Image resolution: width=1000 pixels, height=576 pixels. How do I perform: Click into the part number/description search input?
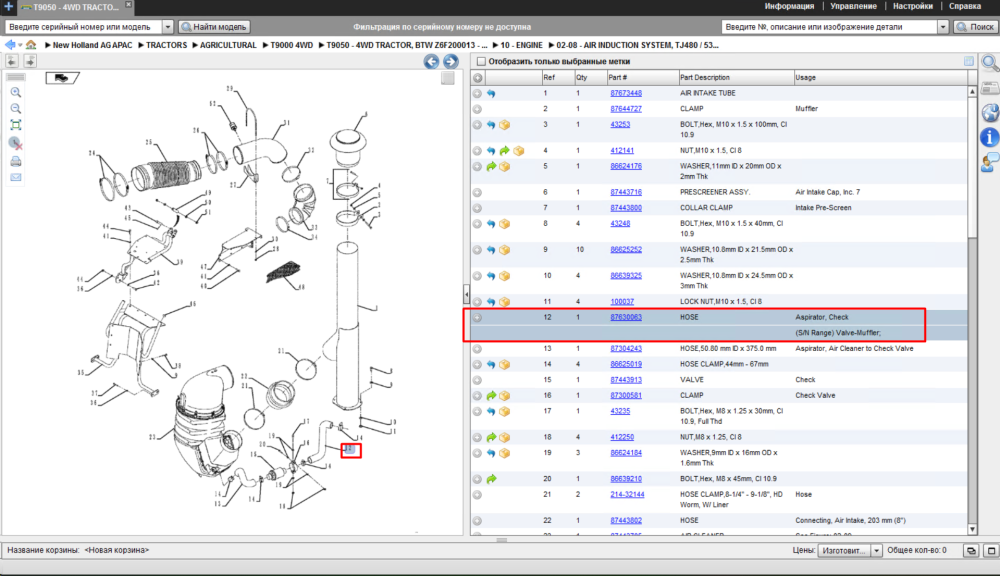pos(829,27)
